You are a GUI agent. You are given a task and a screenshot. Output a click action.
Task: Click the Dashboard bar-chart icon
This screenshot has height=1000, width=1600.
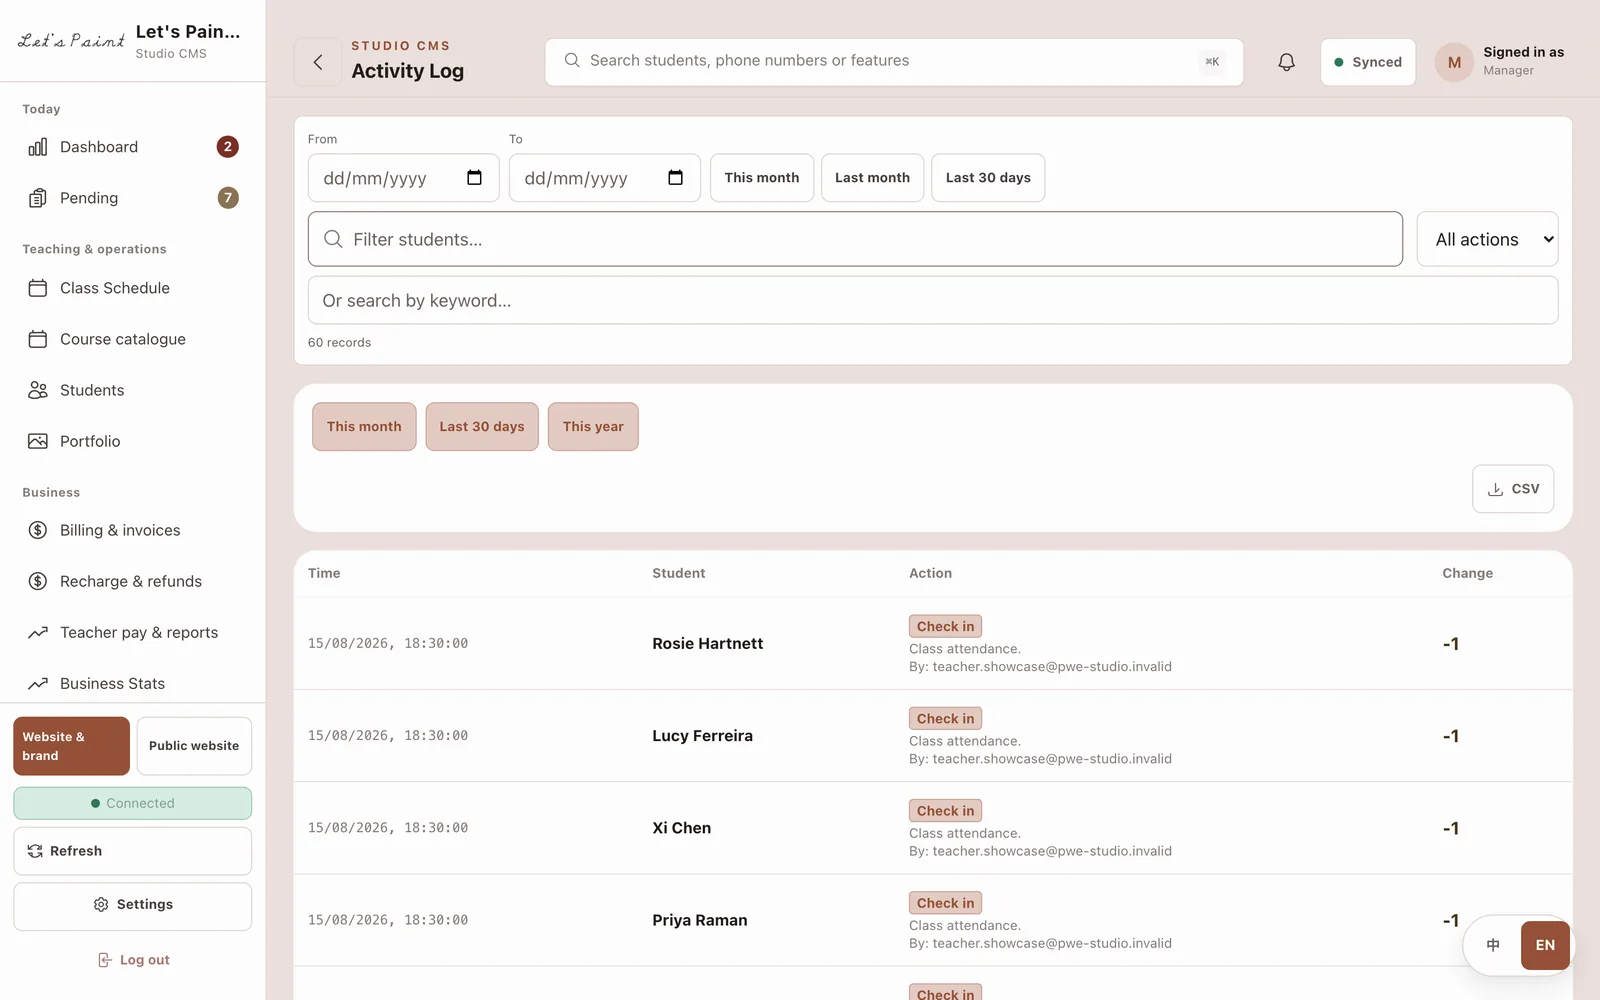coord(38,147)
